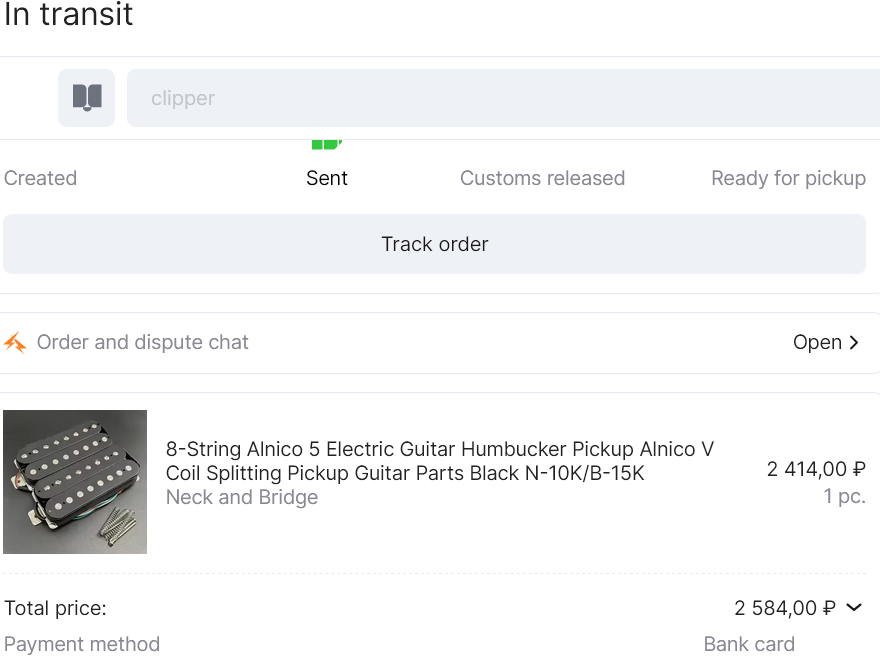Click the total amount 2 584,00 ₽

785,608
